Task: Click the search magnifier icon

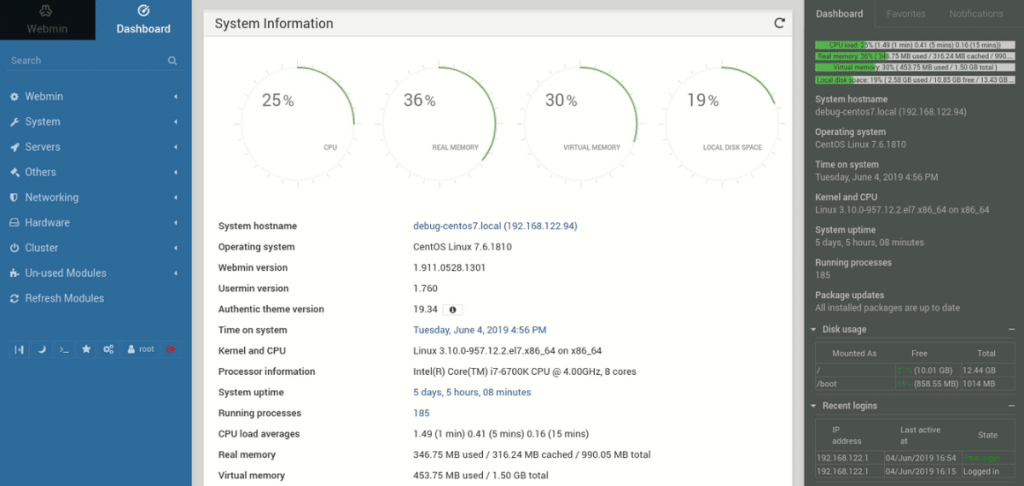Action: tap(172, 61)
